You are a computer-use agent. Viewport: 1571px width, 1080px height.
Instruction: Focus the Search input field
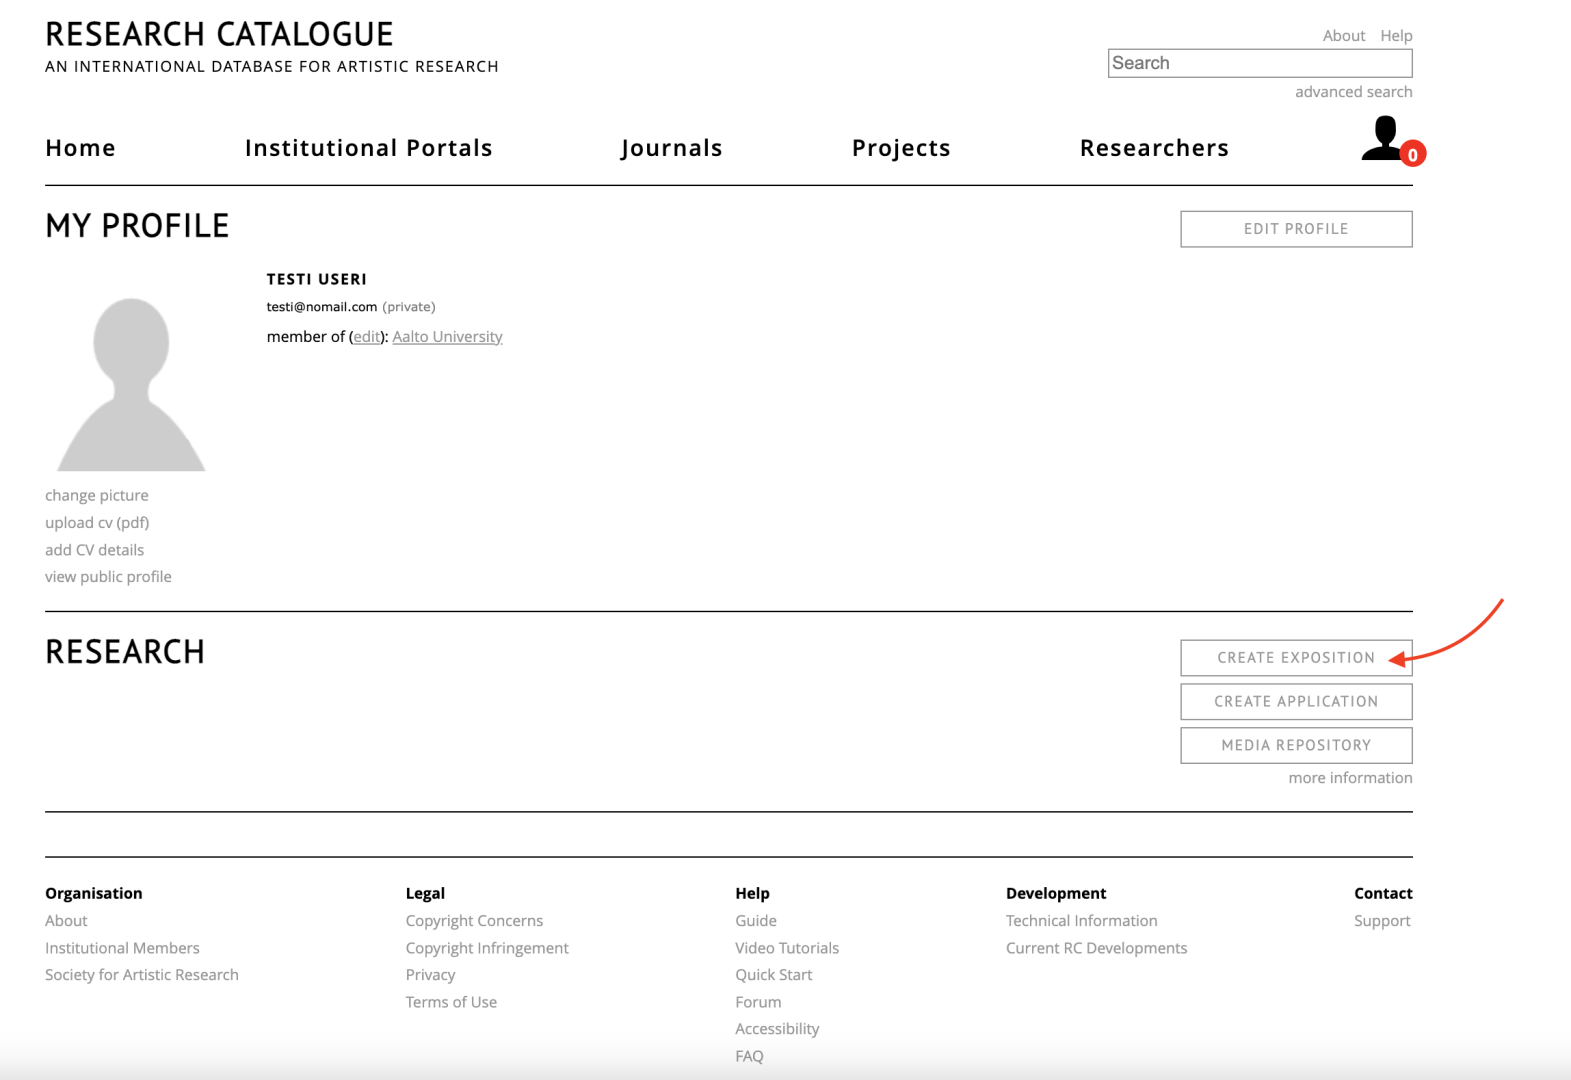[x=1260, y=63]
